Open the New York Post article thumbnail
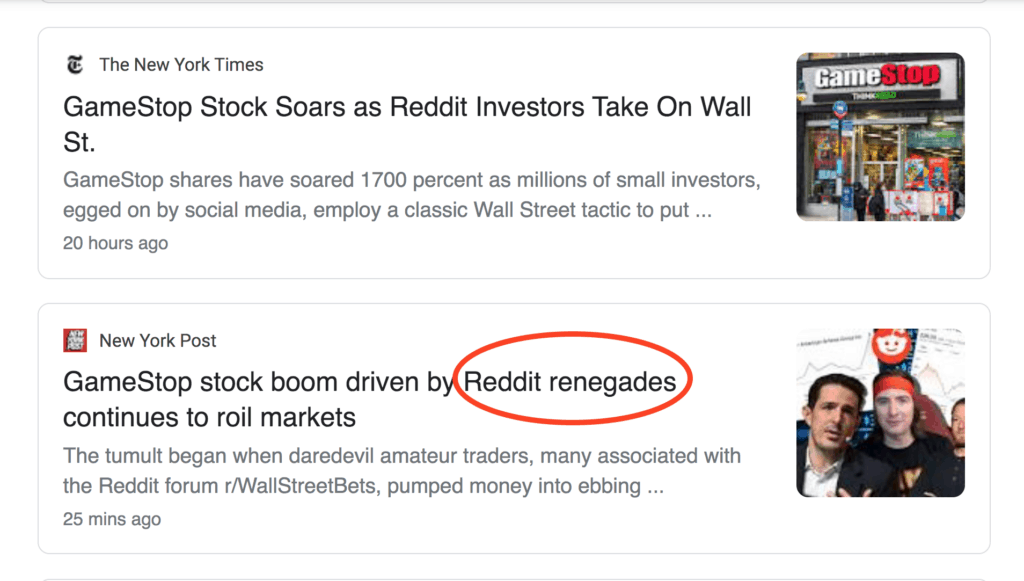 880,412
